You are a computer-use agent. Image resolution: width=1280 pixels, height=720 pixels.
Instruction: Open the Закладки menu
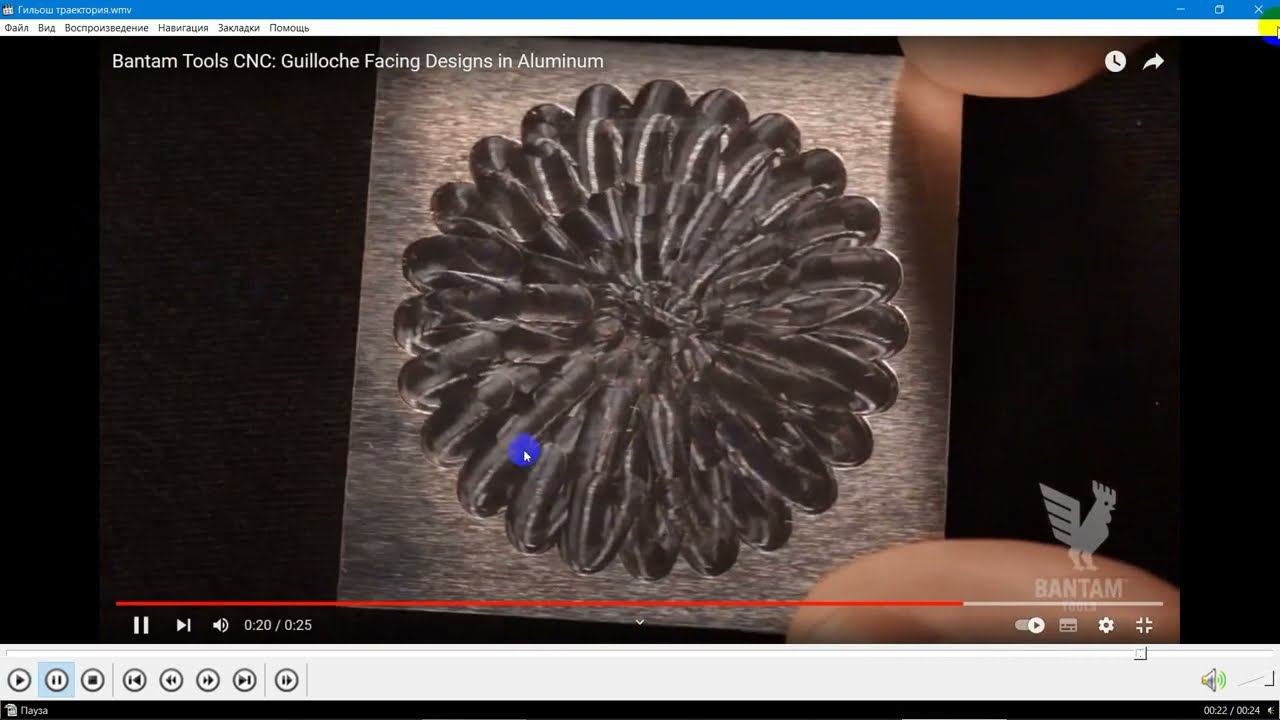pyautogui.click(x=238, y=28)
